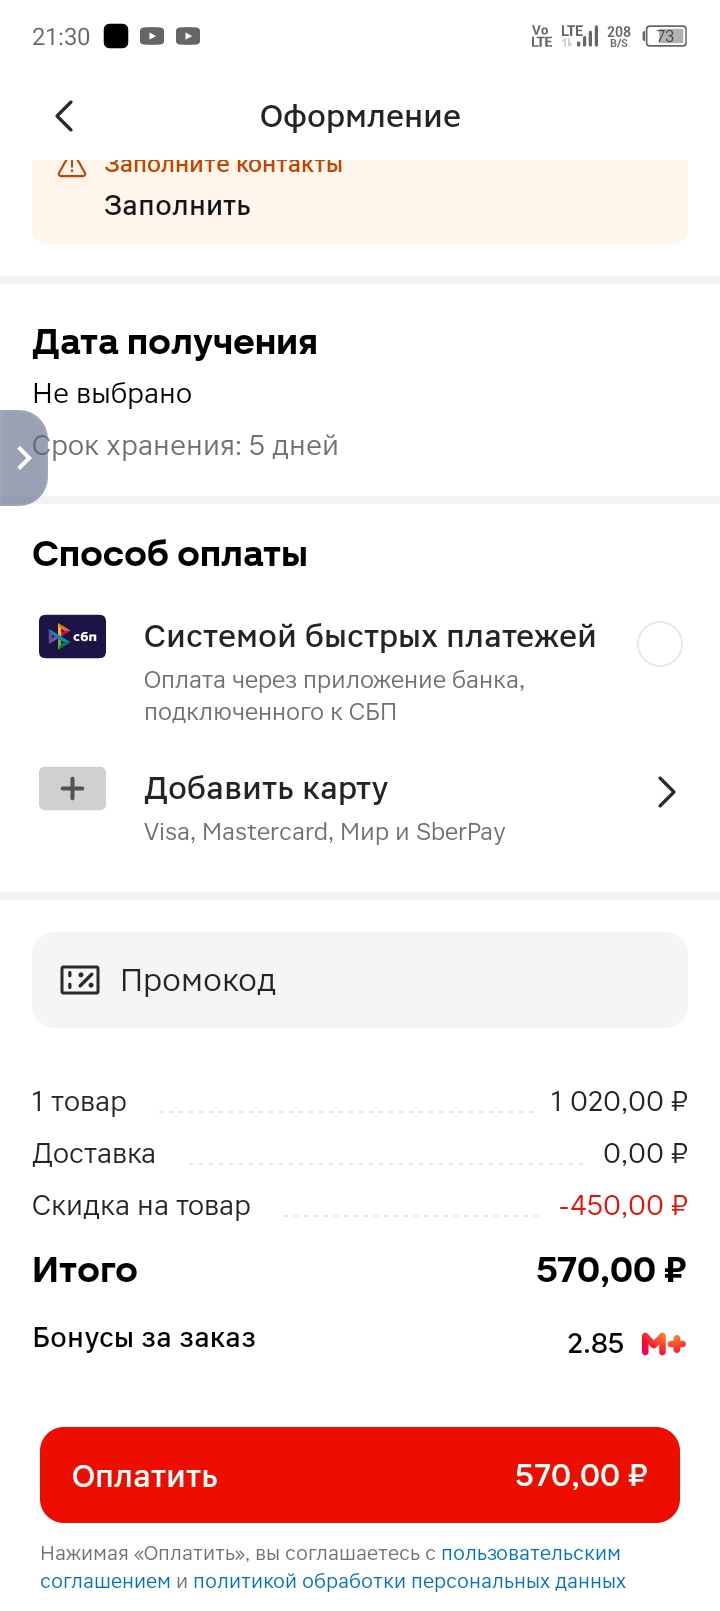Tap the SBP logo icon
This screenshot has height=1611, width=720.
(x=72, y=636)
